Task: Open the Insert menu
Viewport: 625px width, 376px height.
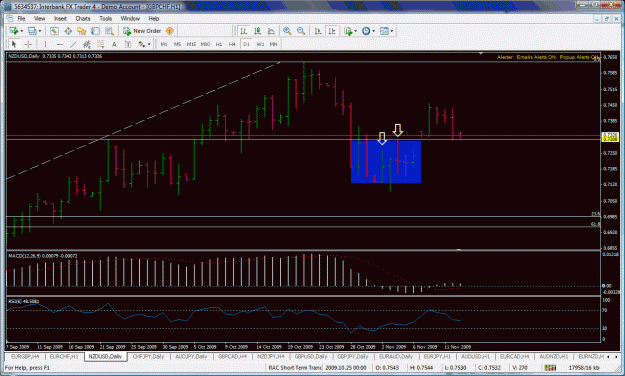Action: pos(60,18)
